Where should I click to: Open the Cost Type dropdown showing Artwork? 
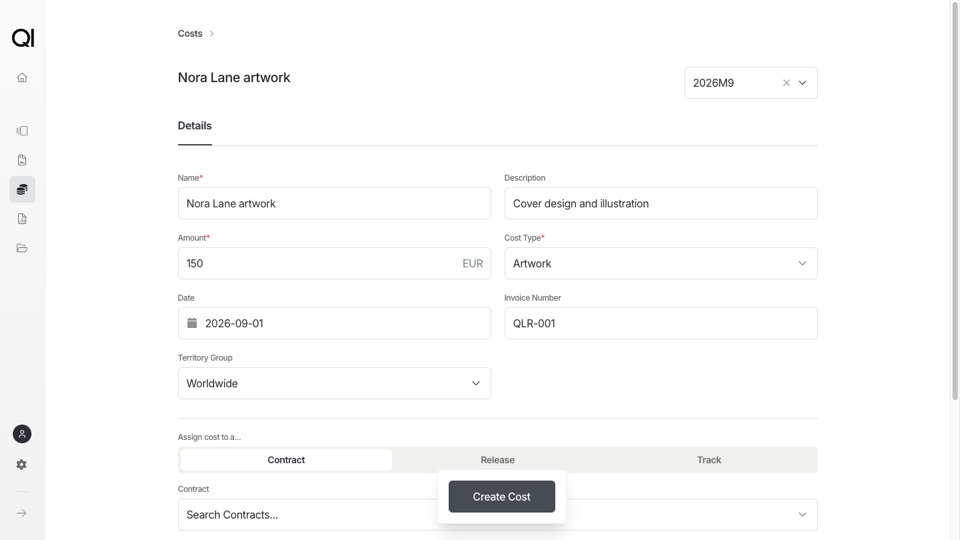point(661,263)
